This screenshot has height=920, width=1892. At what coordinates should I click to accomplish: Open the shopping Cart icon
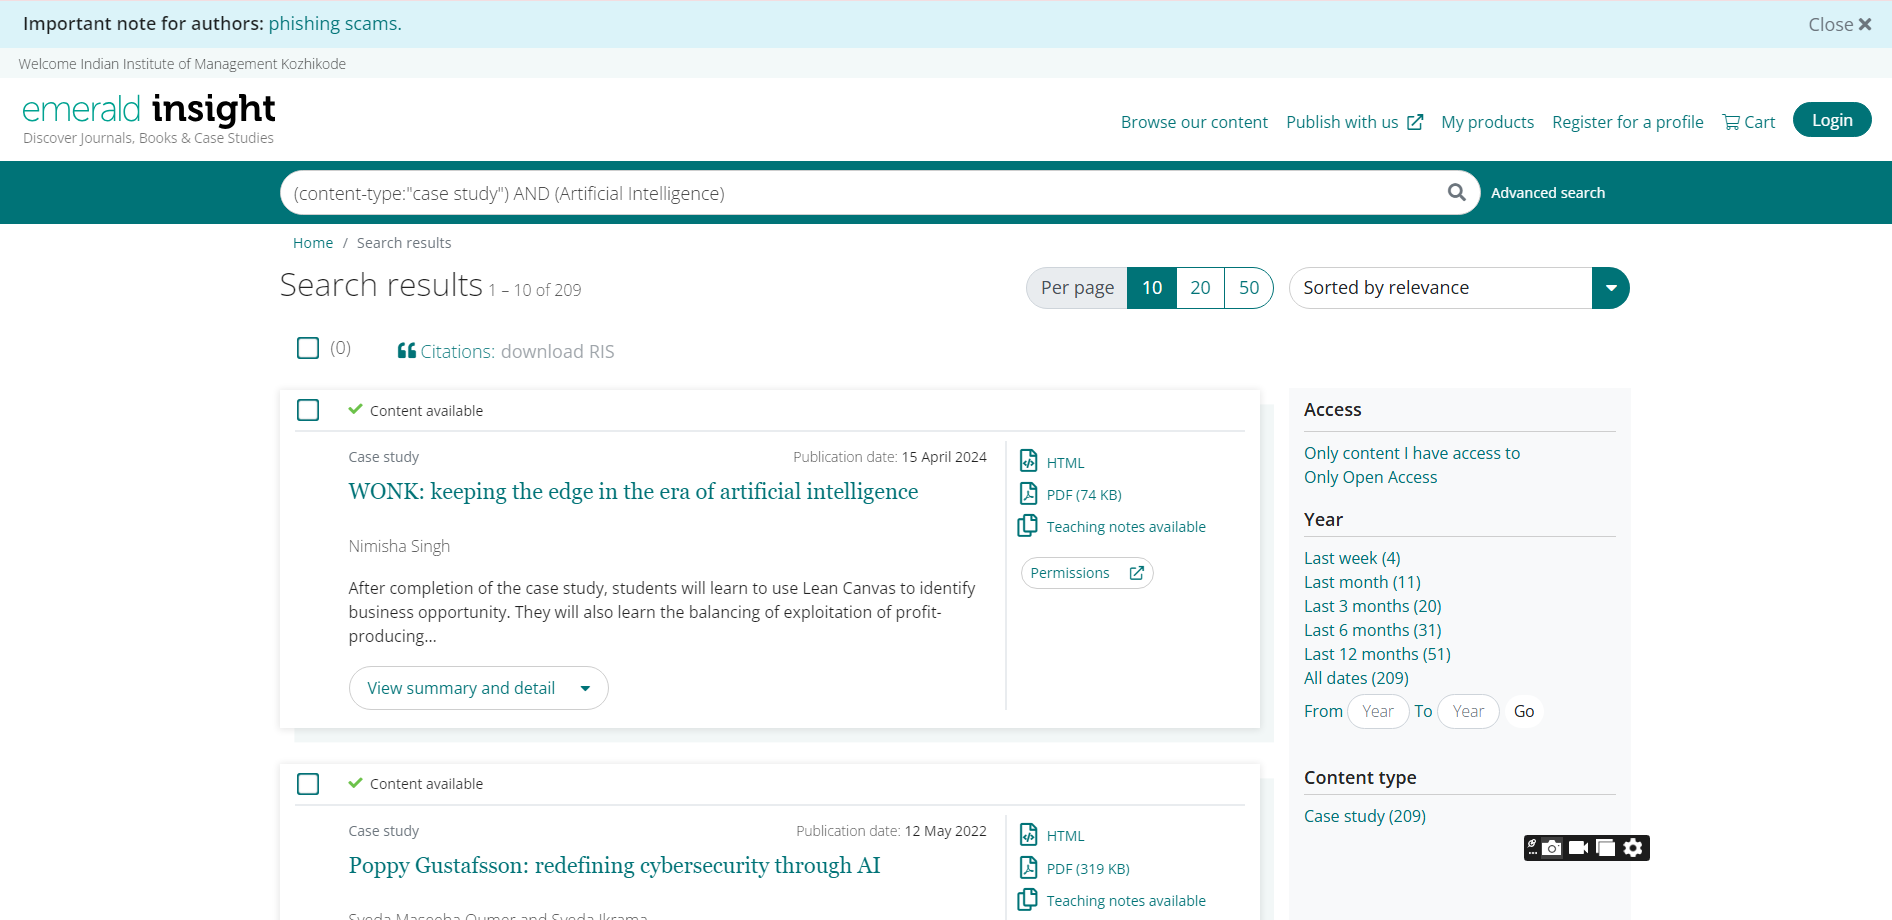coord(1731,122)
